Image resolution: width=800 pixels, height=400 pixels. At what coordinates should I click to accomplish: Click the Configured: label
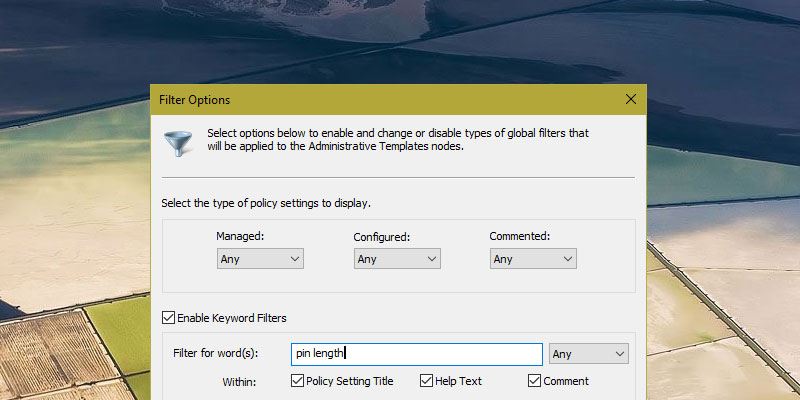[x=382, y=237]
